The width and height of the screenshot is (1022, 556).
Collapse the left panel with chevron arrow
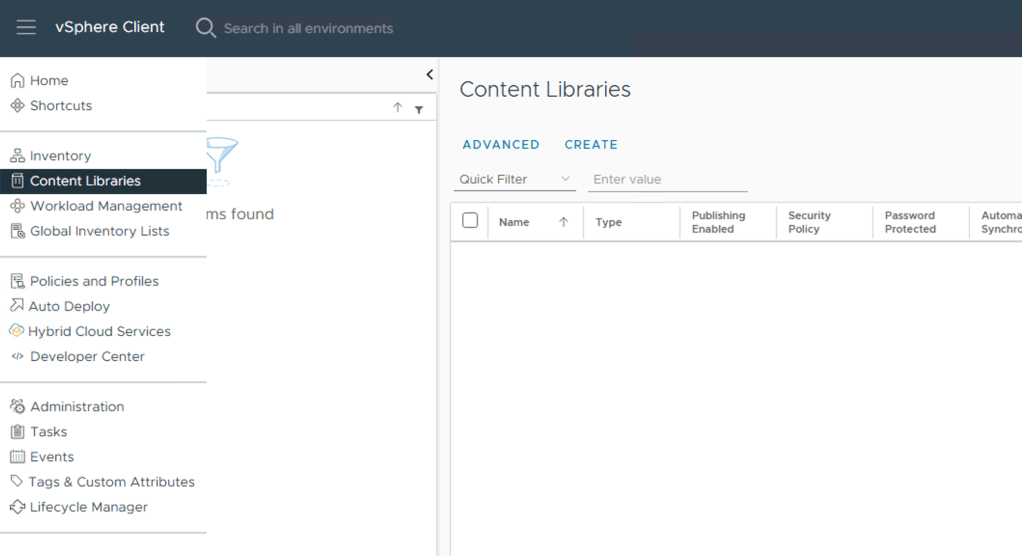click(430, 75)
